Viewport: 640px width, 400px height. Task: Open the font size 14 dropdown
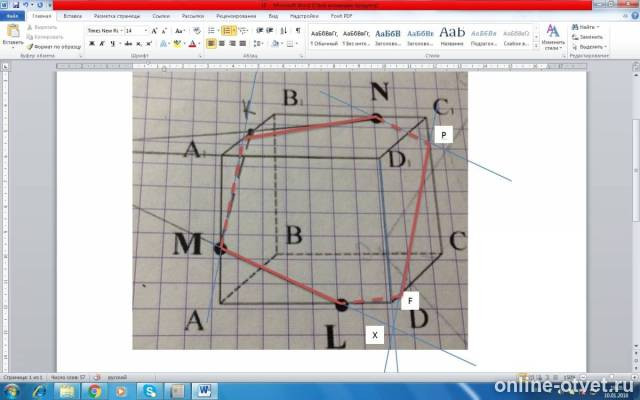(133, 31)
